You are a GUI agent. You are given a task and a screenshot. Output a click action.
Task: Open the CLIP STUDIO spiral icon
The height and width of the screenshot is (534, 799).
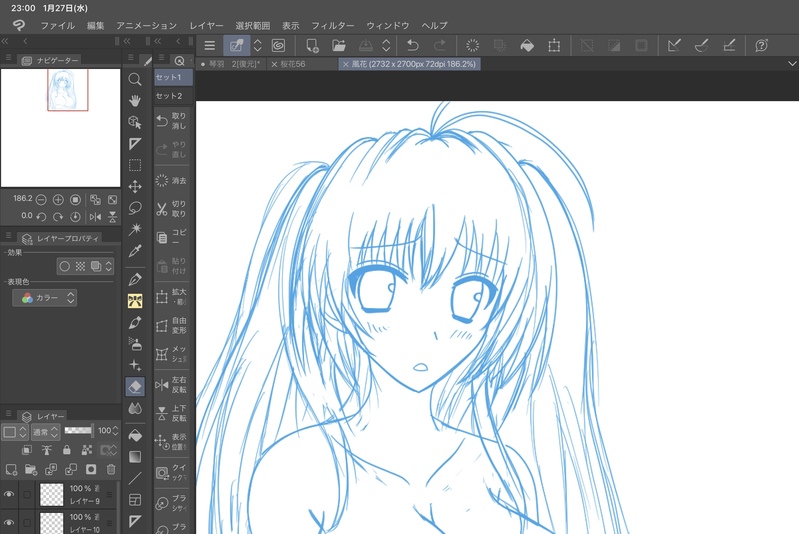pos(278,45)
